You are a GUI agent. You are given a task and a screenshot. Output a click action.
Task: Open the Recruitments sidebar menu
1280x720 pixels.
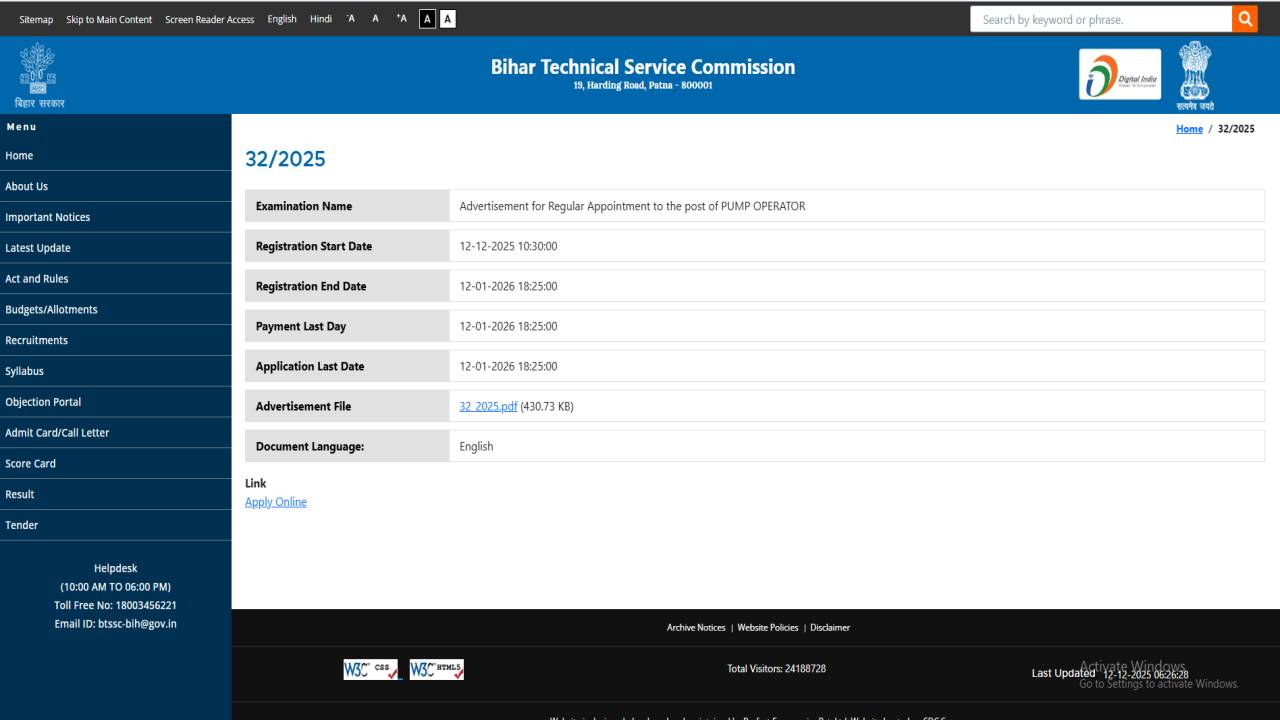coord(37,340)
